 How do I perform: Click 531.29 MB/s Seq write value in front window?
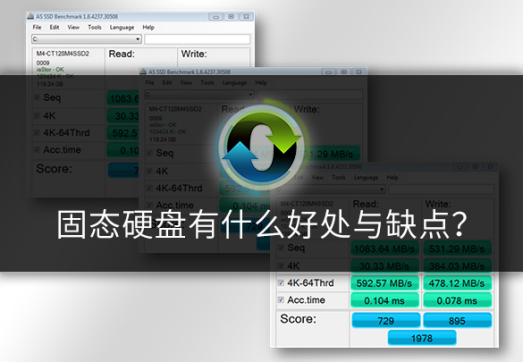click(x=457, y=249)
